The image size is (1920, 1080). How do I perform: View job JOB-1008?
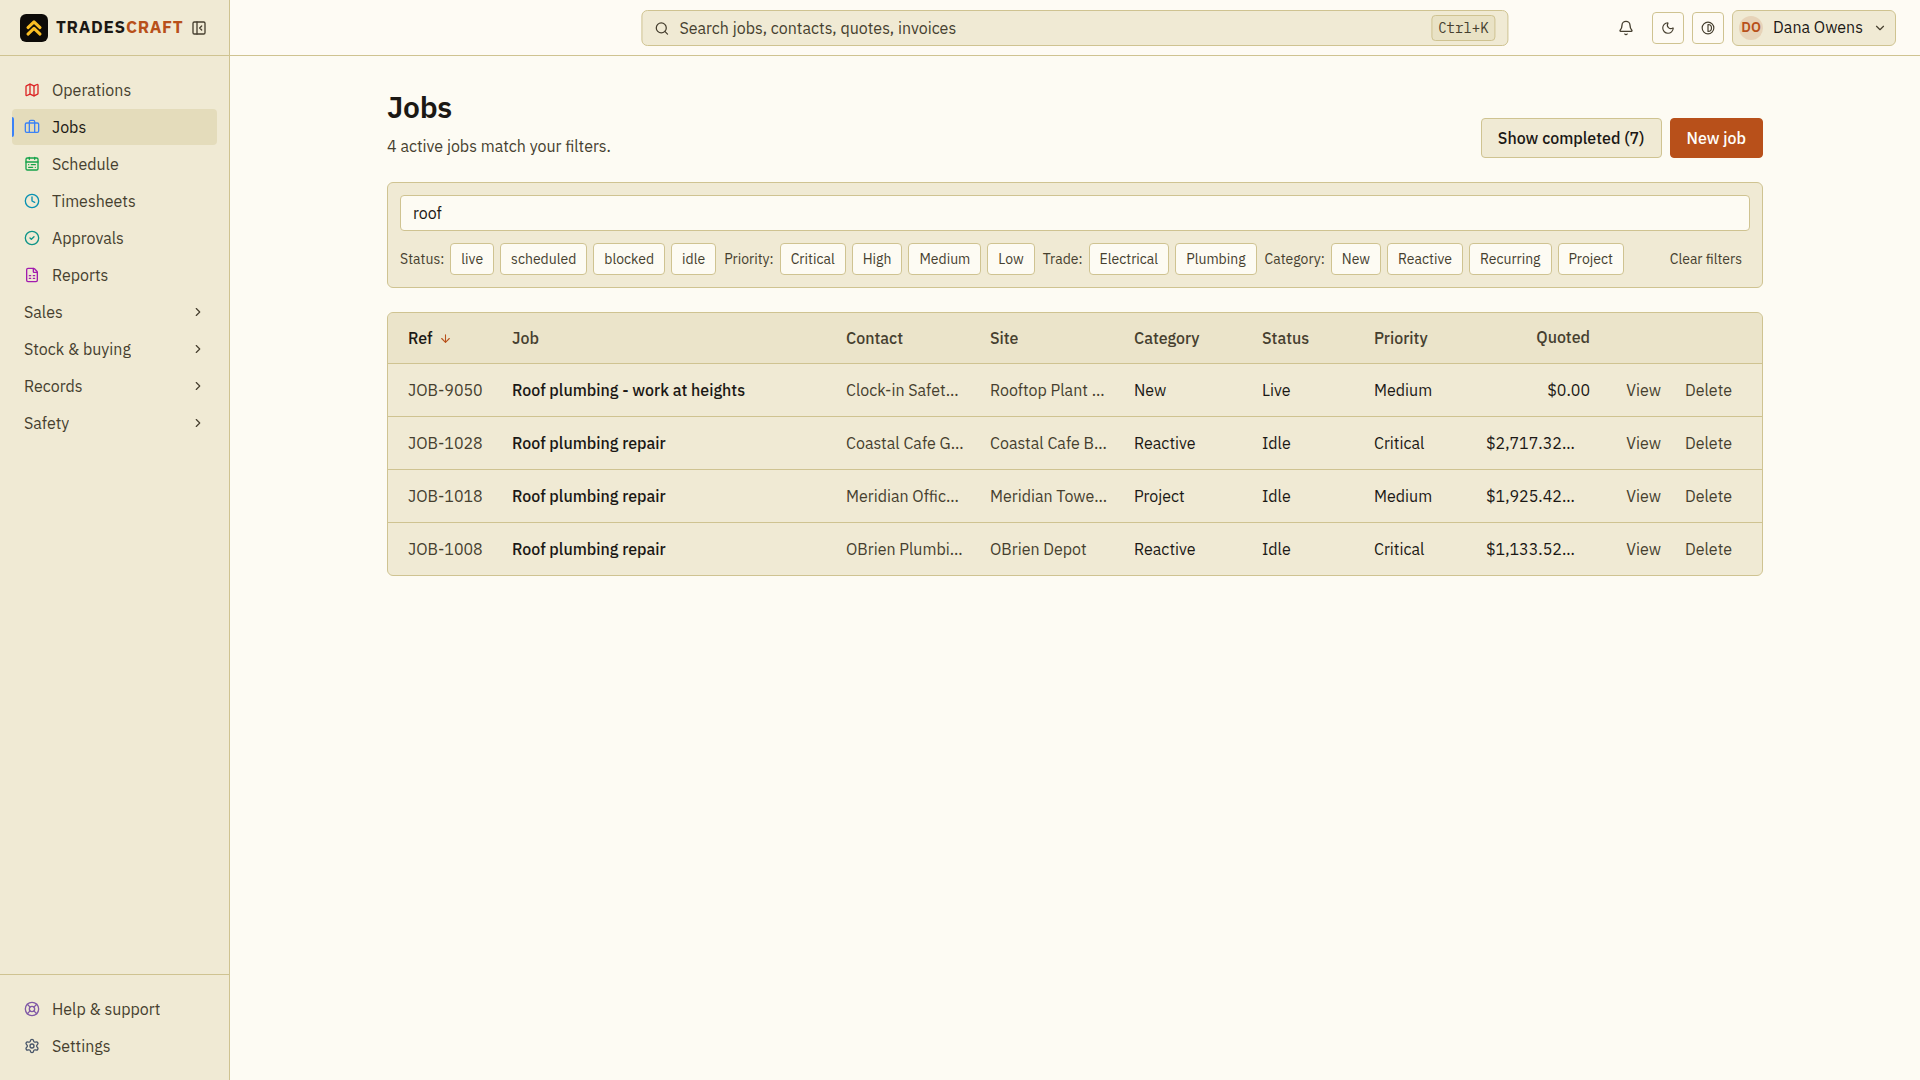coord(1643,549)
